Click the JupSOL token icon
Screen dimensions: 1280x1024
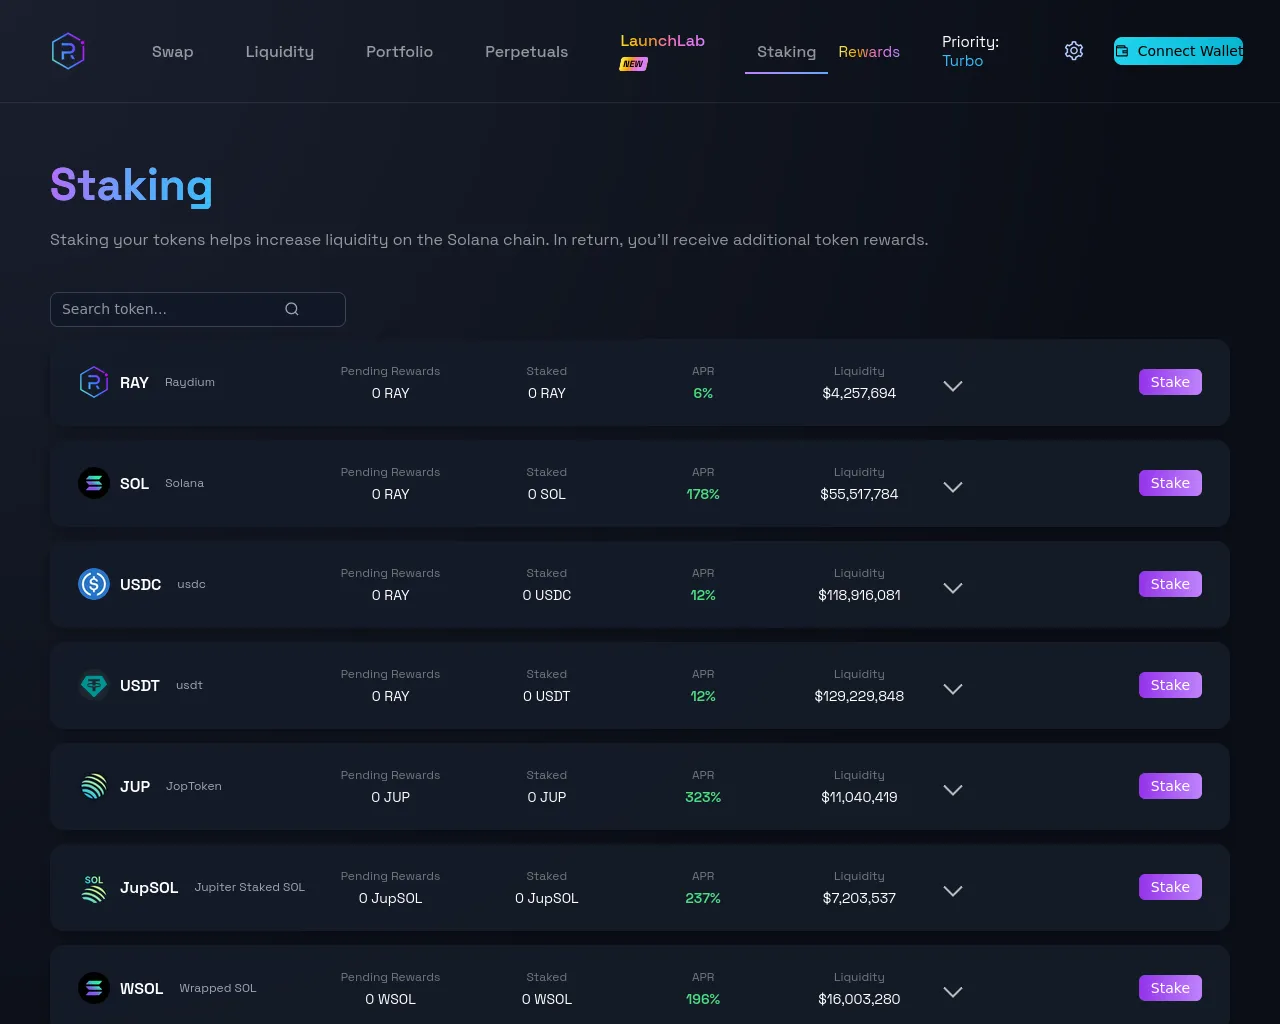coord(94,887)
